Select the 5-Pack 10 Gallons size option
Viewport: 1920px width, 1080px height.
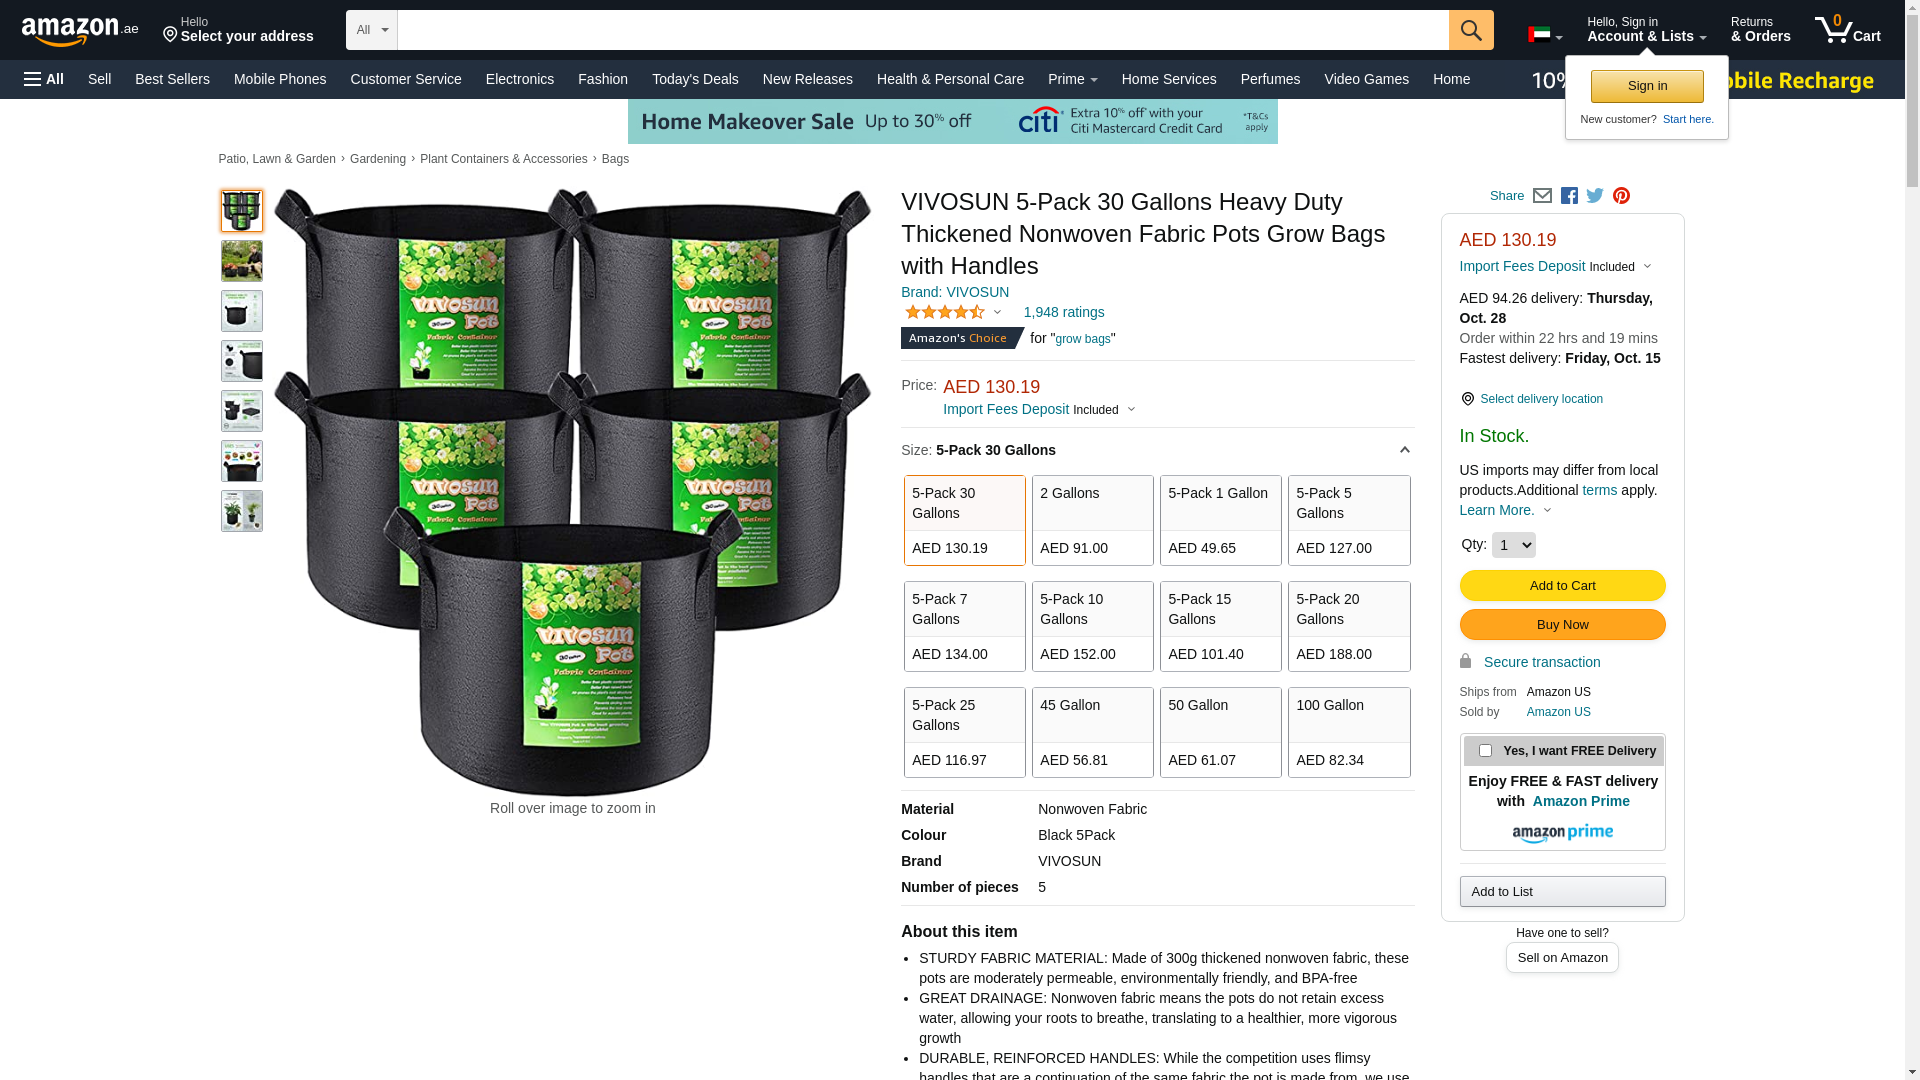(x=1093, y=626)
